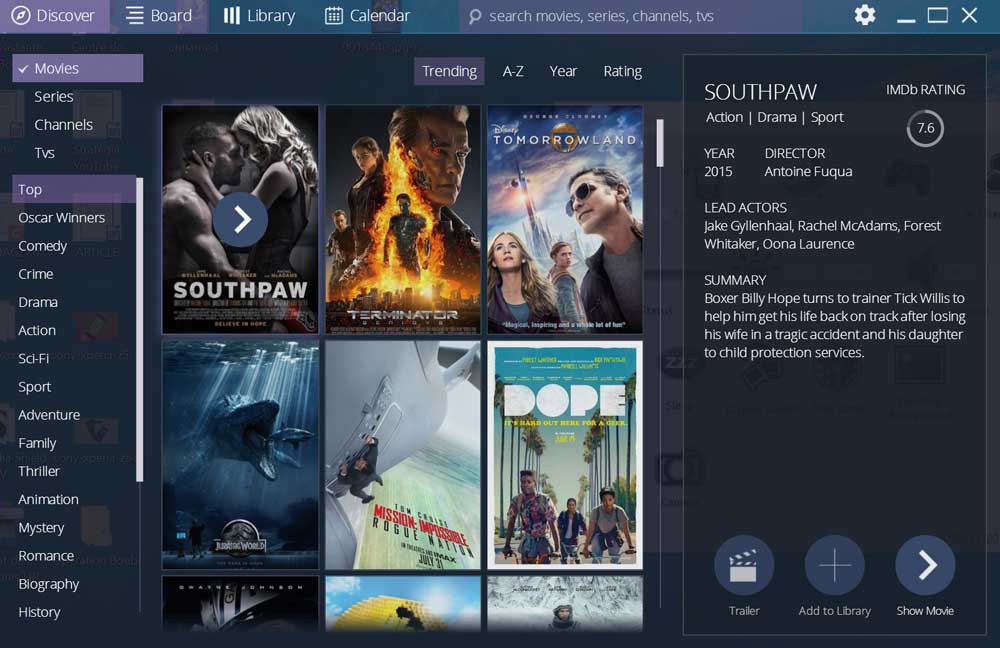Select the Series category

point(54,96)
